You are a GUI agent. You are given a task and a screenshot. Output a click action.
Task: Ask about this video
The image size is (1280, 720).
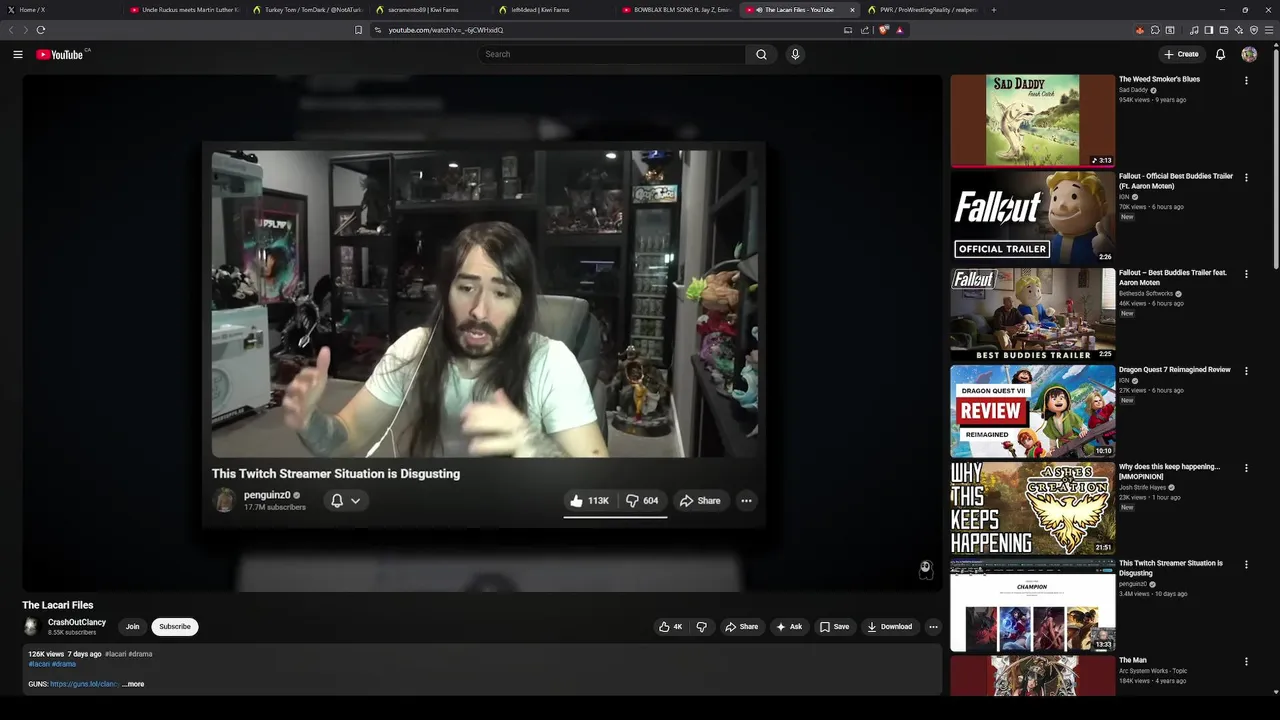pyautogui.click(x=789, y=627)
